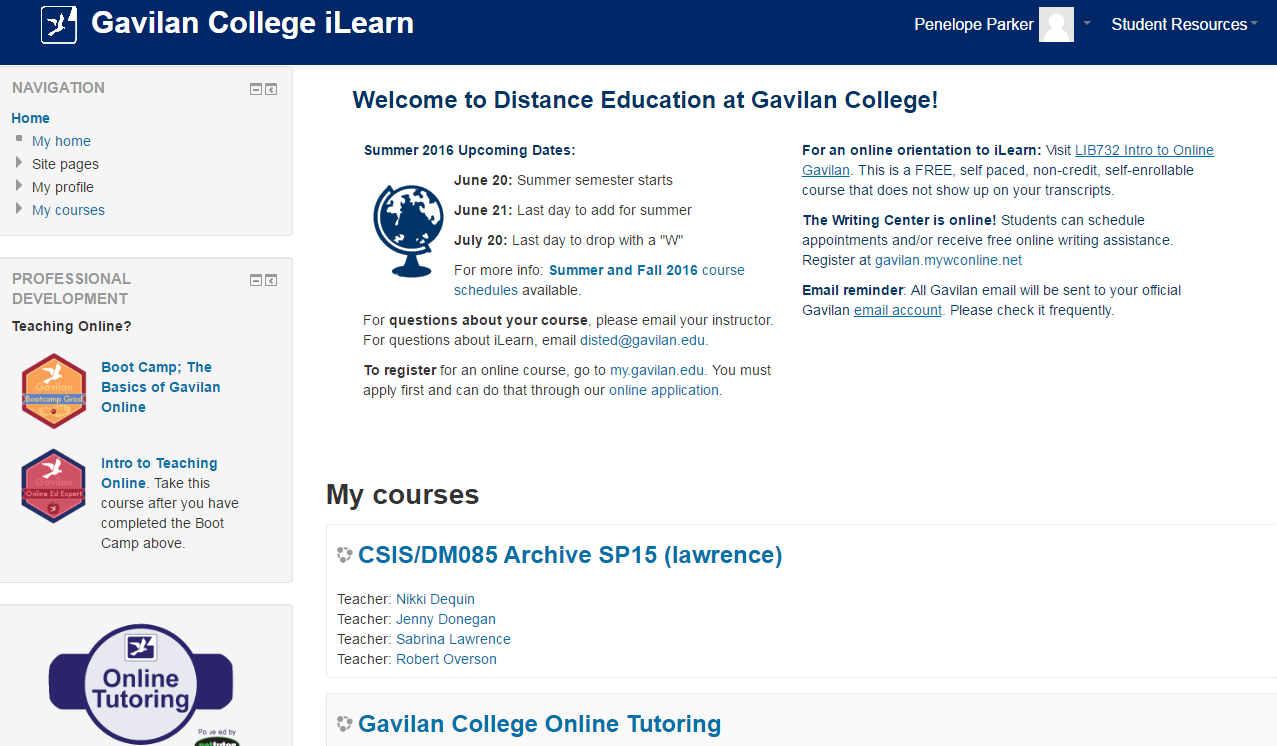Click the Online Ed Expert badge icon
The width and height of the screenshot is (1277, 746).
pos(54,487)
